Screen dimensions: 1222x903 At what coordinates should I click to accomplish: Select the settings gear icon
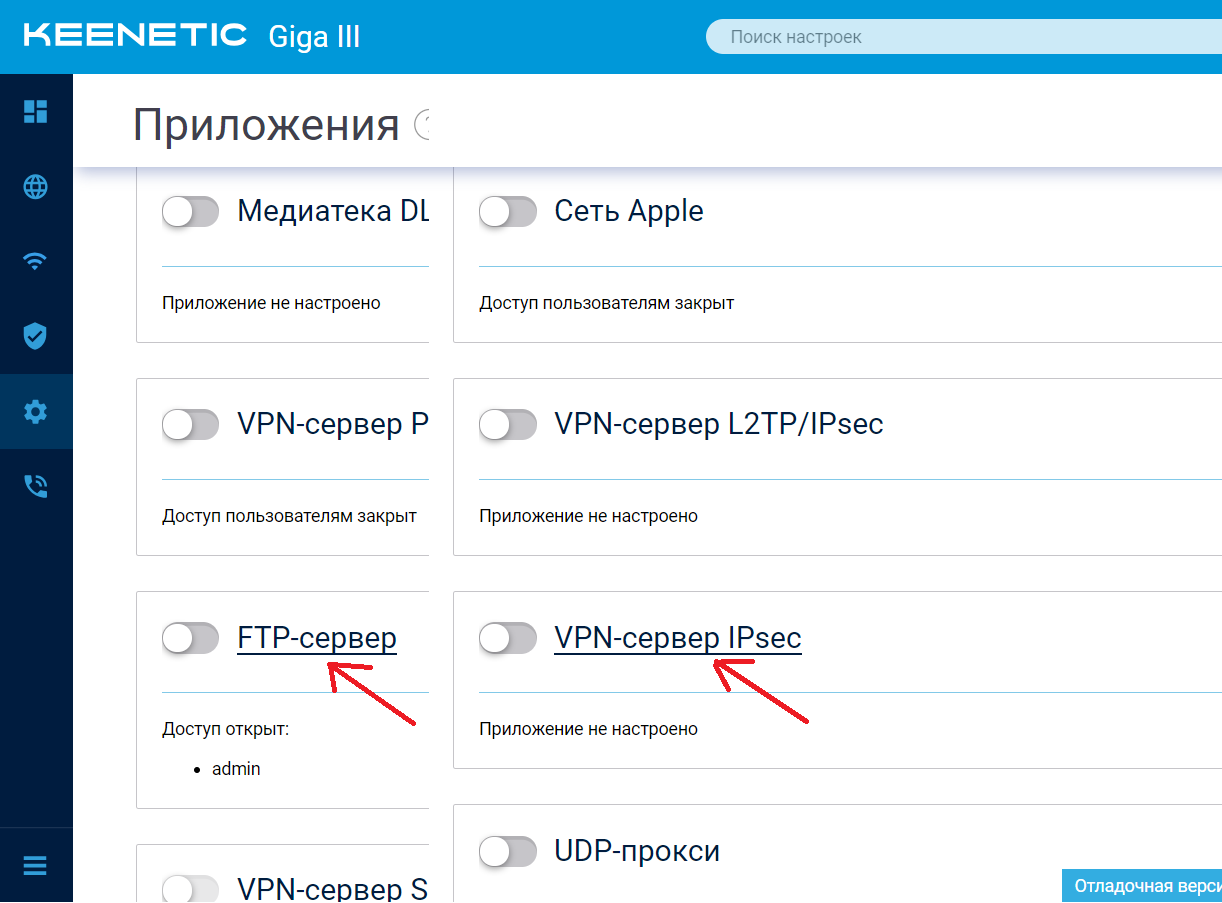click(36, 411)
